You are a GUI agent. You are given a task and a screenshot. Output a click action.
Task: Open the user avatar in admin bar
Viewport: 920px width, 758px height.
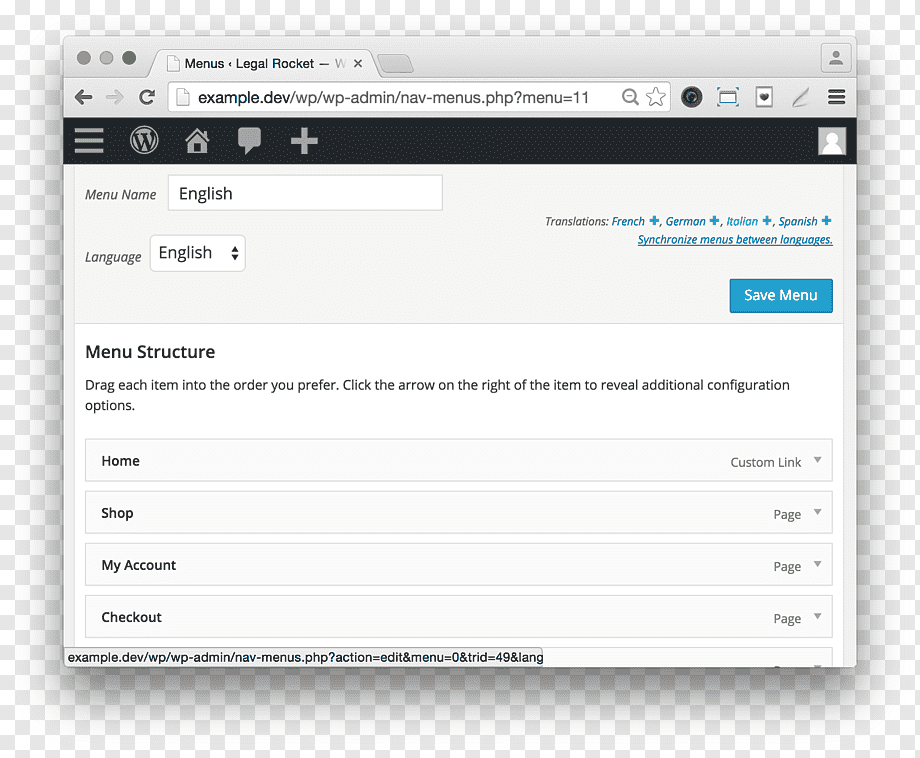pyautogui.click(x=832, y=141)
